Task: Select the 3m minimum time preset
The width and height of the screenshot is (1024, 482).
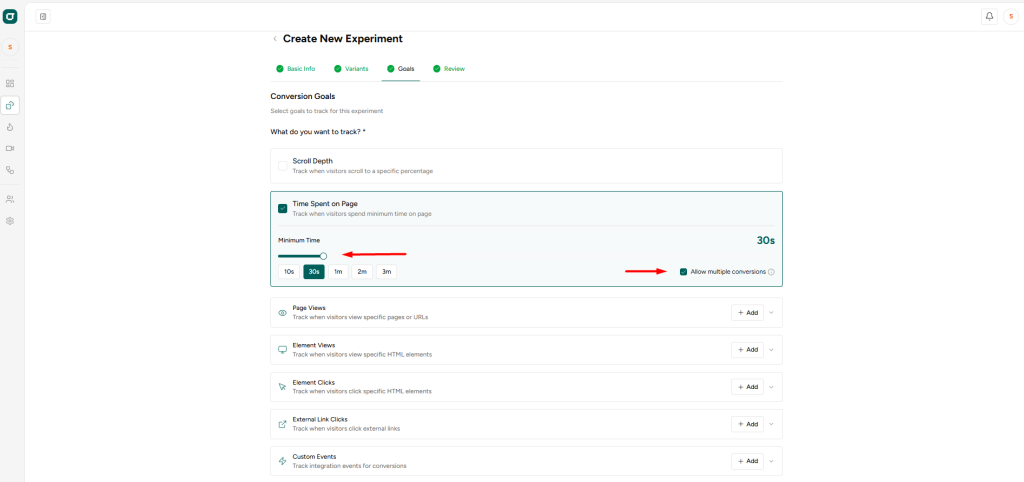Action: coord(387,272)
